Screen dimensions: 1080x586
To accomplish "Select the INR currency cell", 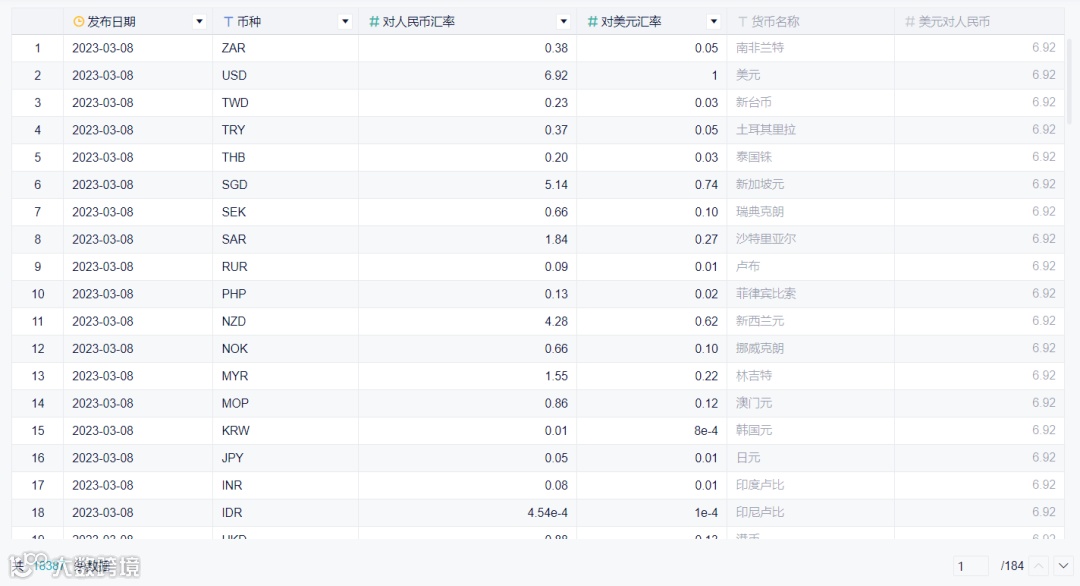I will point(285,485).
